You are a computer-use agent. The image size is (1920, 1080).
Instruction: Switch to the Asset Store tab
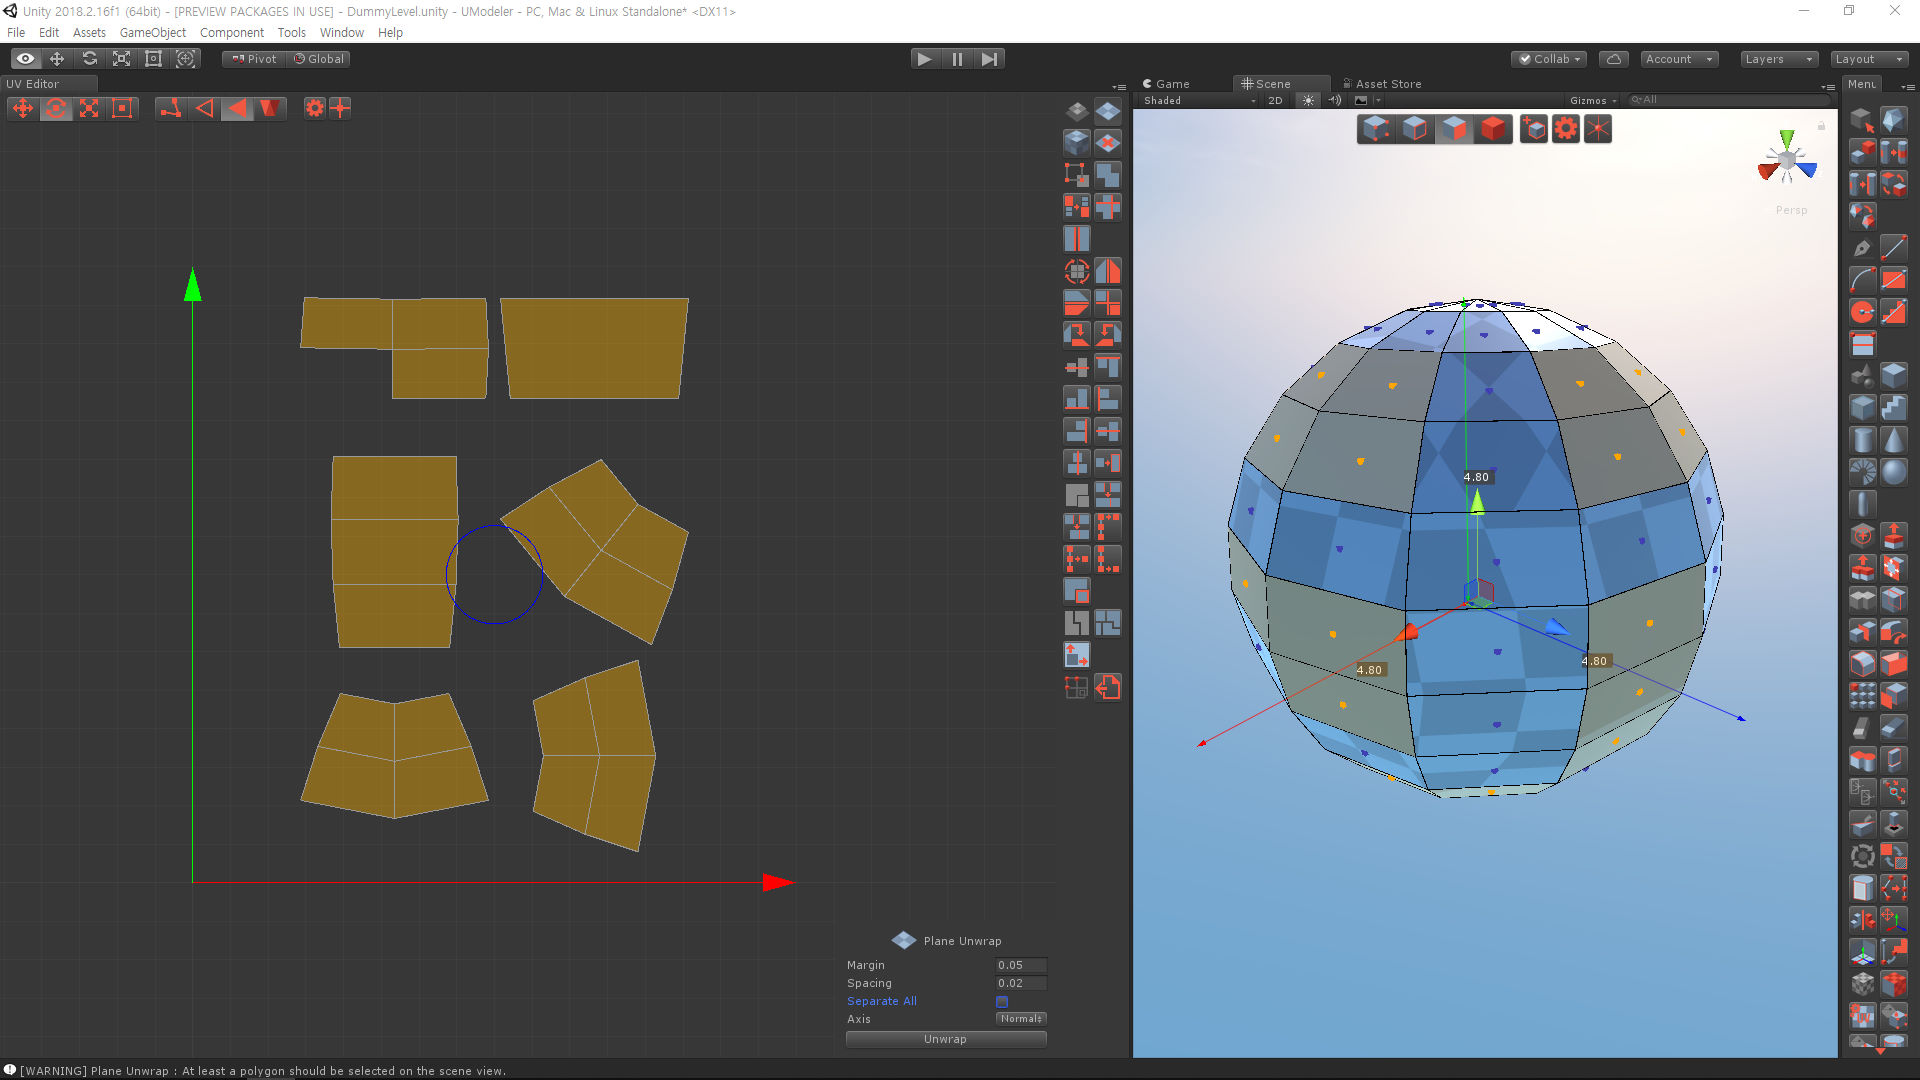click(x=1389, y=82)
